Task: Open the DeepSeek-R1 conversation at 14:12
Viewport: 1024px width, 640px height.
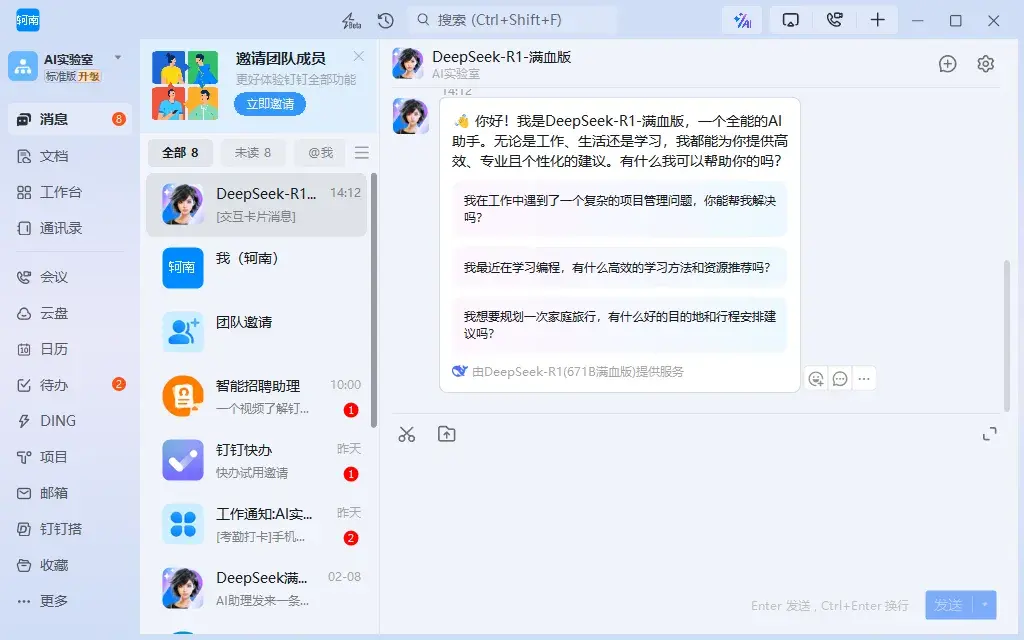Action: coord(257,204)
